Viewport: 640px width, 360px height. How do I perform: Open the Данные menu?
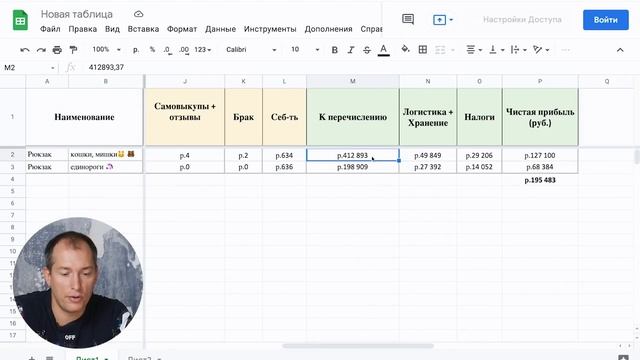220,29
